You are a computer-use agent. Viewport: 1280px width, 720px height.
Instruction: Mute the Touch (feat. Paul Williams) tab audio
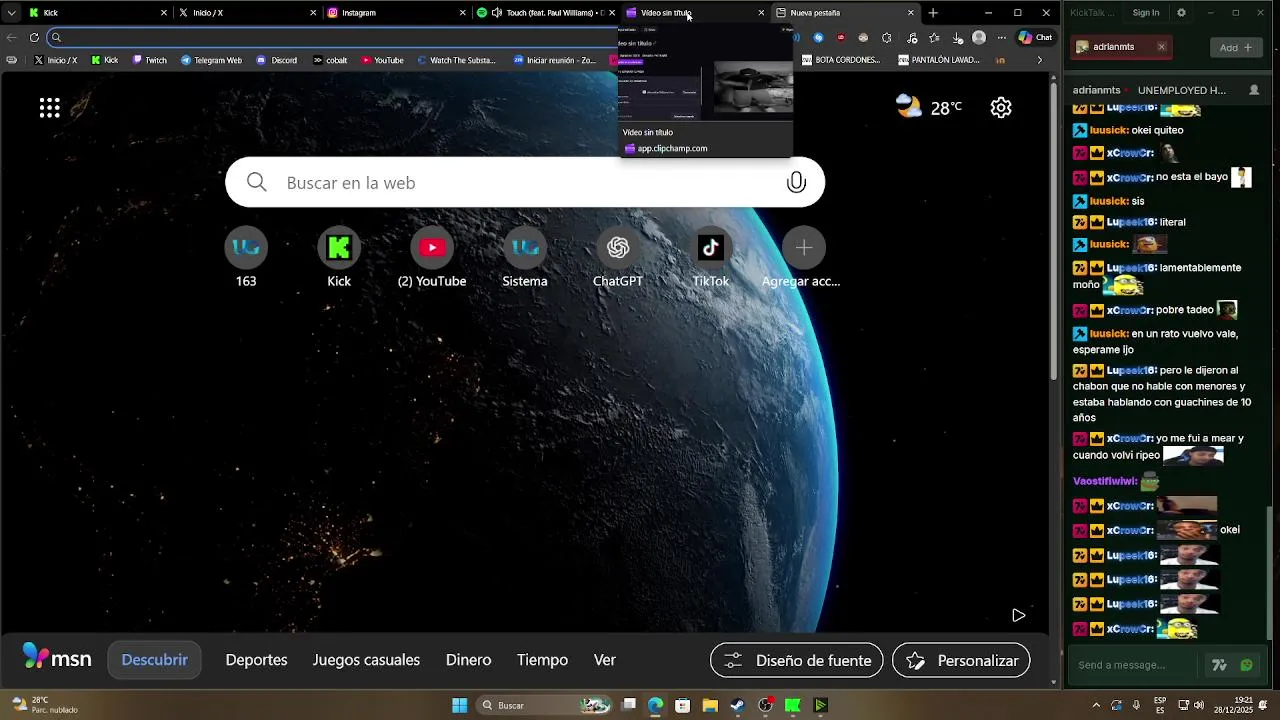pyautogui.click(x=497, y=13)
